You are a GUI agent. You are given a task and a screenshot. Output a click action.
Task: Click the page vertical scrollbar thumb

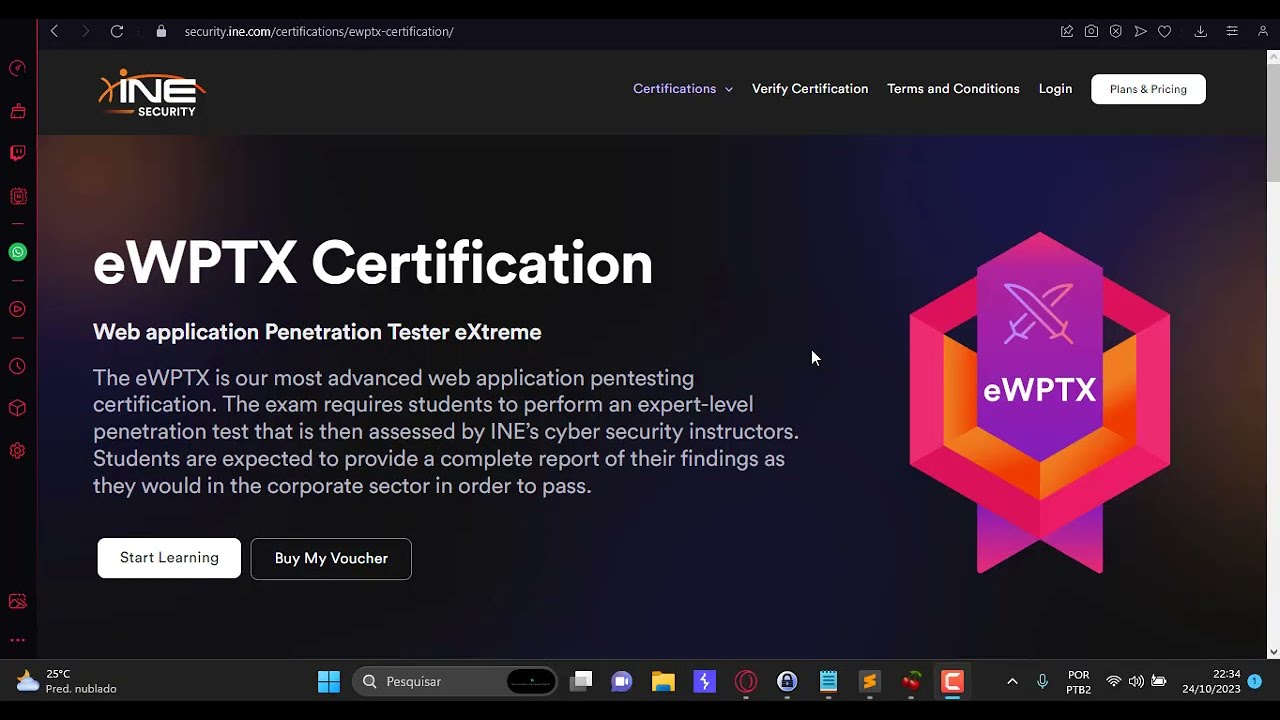tap(1272, 122)
